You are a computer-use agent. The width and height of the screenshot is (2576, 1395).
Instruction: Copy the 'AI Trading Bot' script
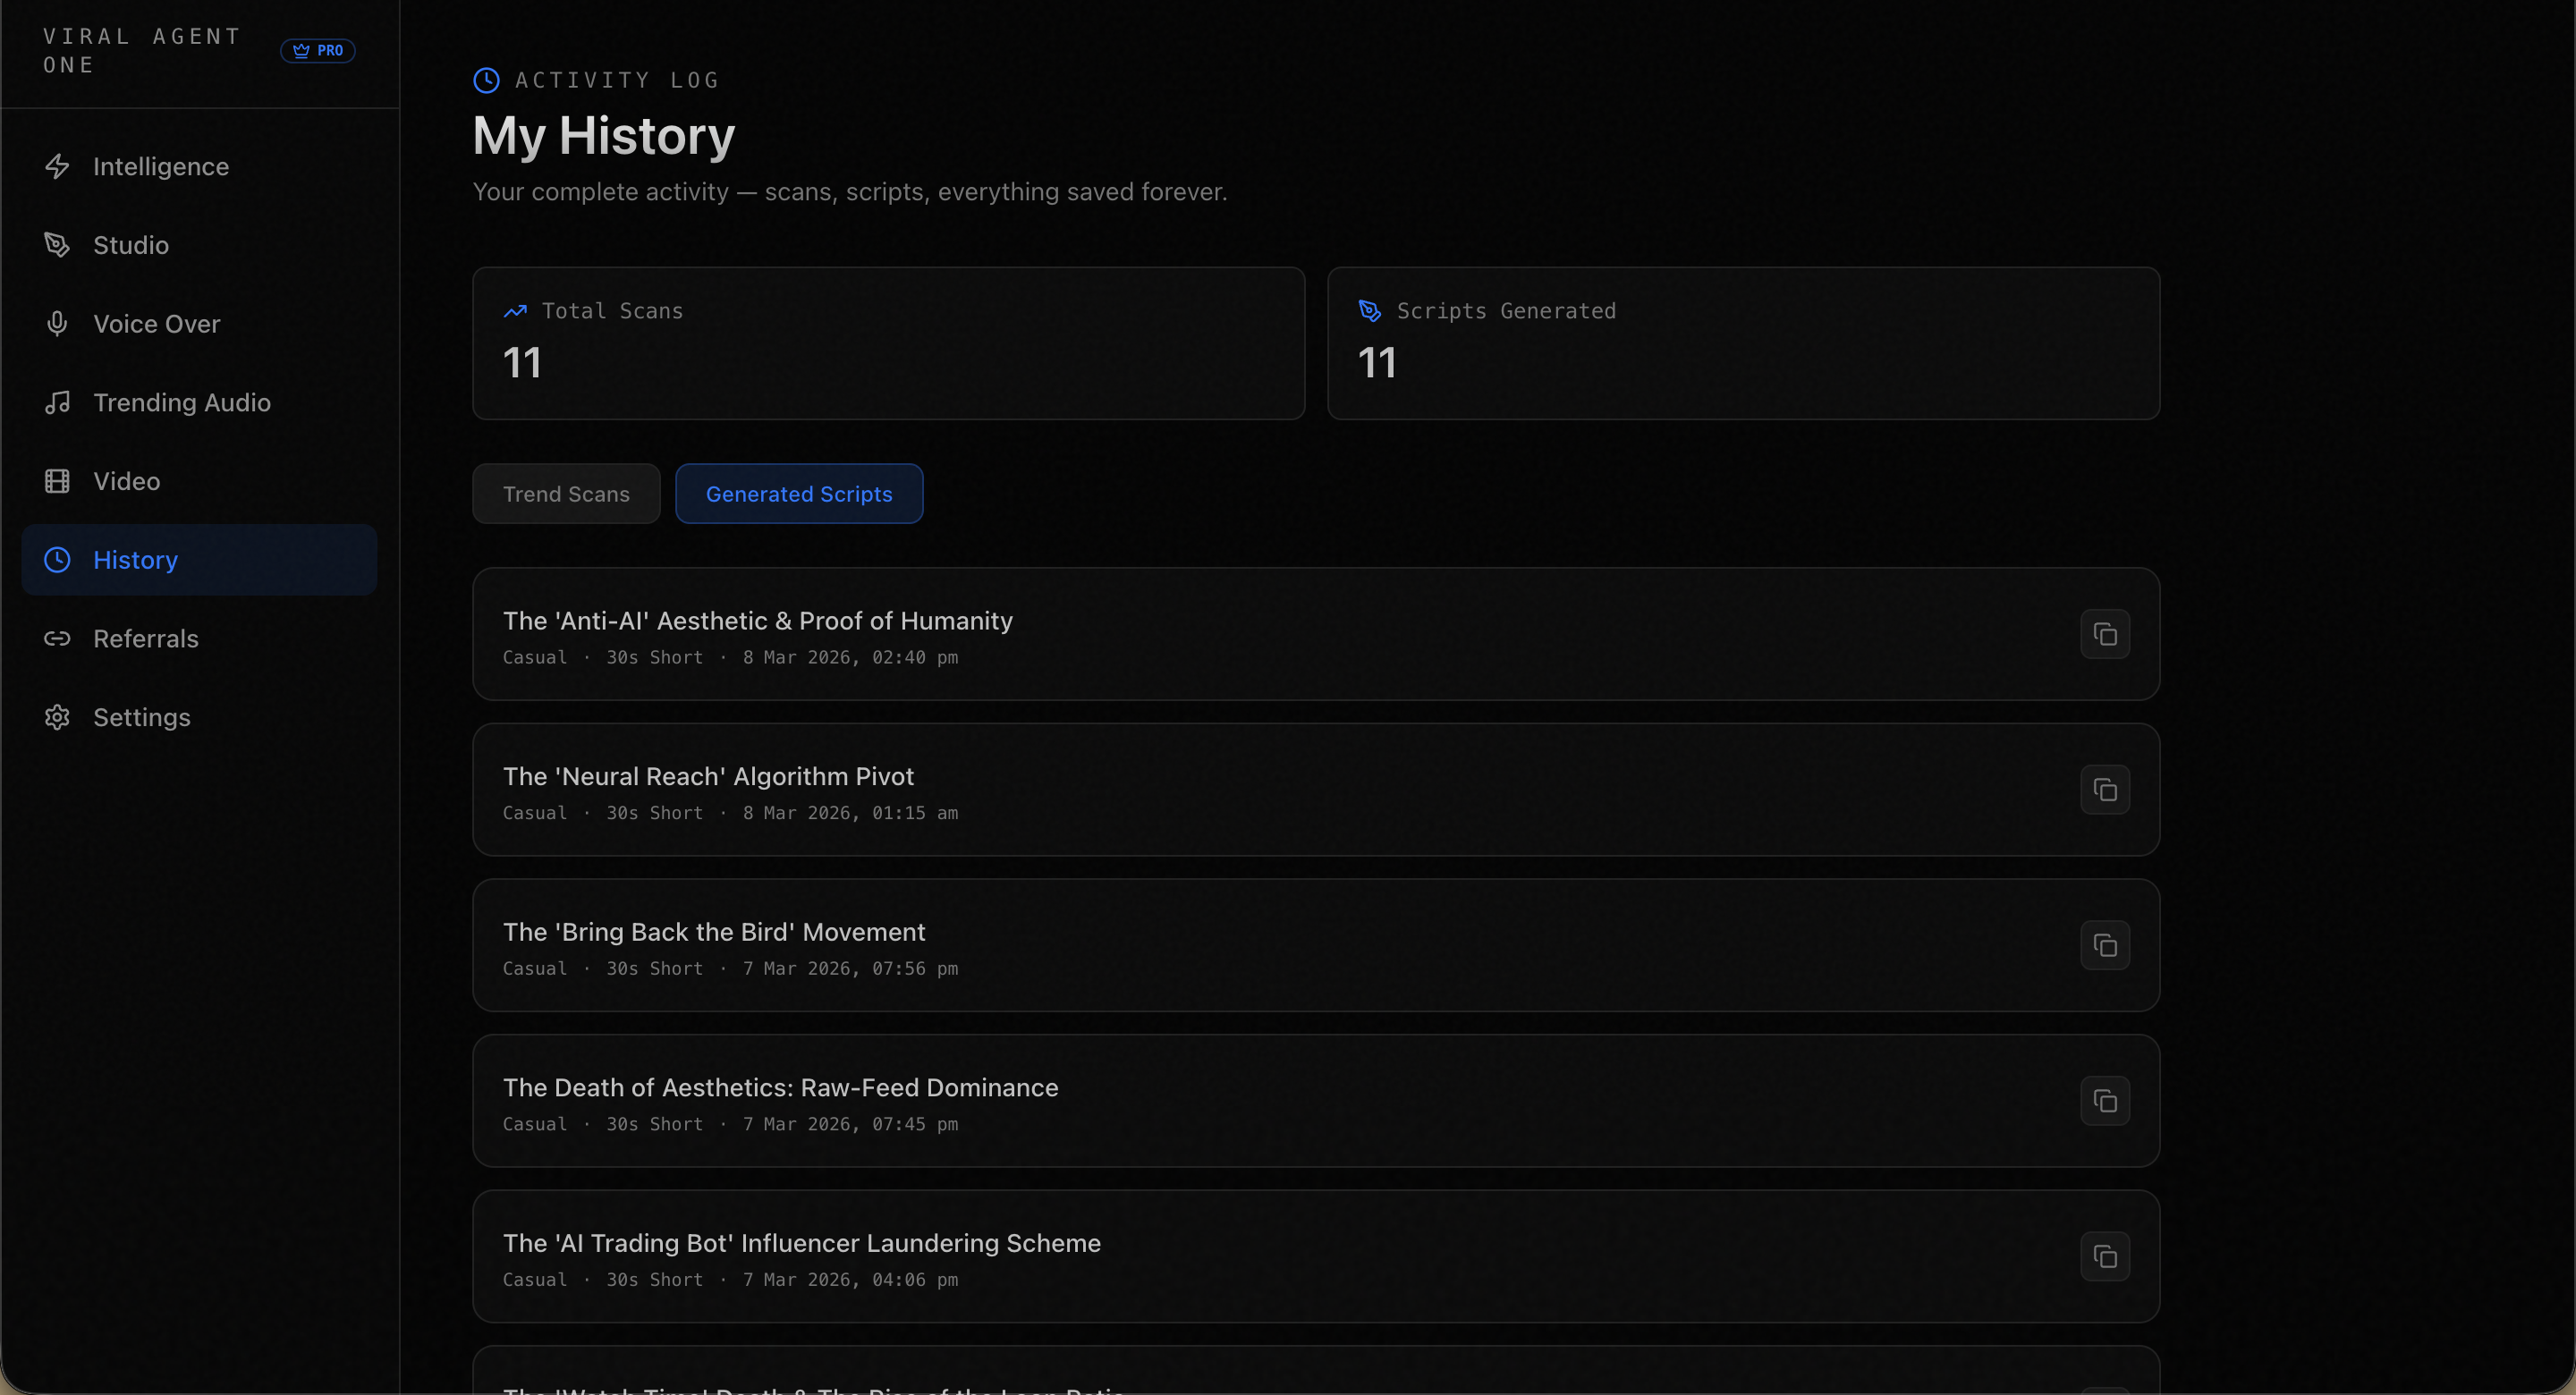(x=2105, y=1256)
